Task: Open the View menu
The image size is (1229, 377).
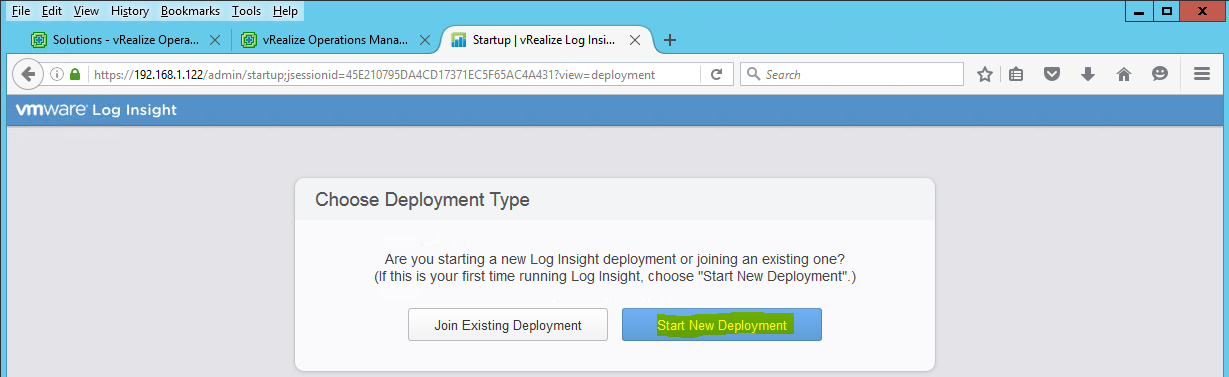Action: (86, 11)
